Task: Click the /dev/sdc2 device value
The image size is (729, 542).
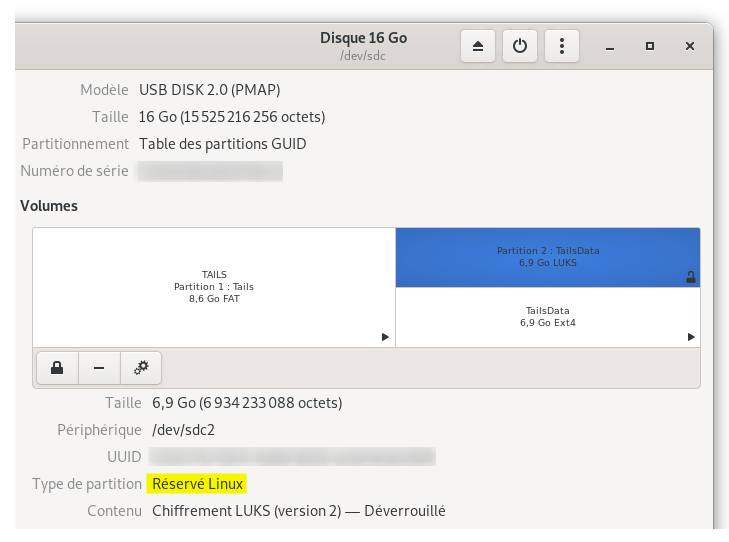Action: pyautogui.click(x=184, y=430)
